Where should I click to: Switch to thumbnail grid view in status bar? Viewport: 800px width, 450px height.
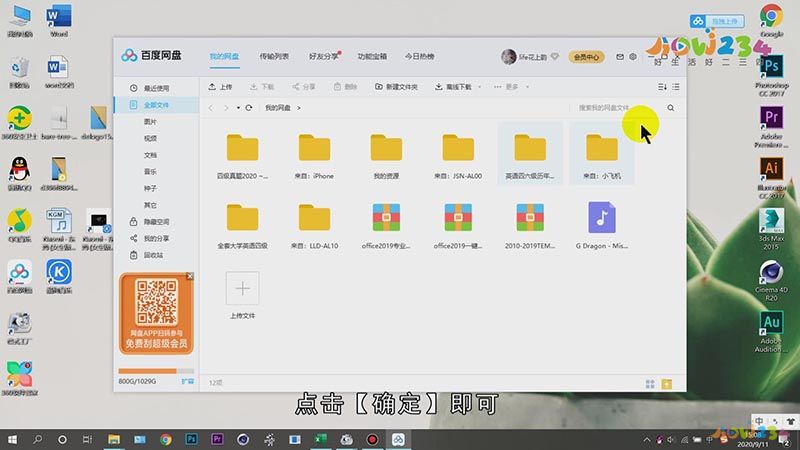pos(649,384)
